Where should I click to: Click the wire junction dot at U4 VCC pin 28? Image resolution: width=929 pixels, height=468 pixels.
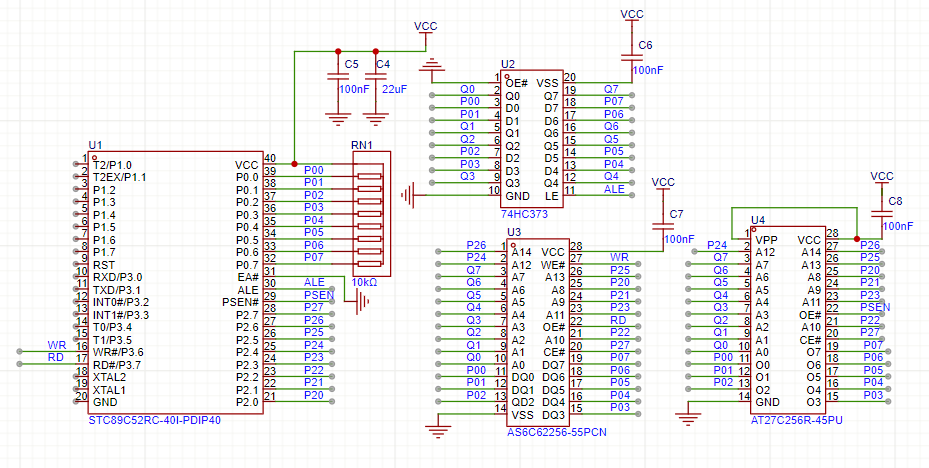(x=857, y=239)
